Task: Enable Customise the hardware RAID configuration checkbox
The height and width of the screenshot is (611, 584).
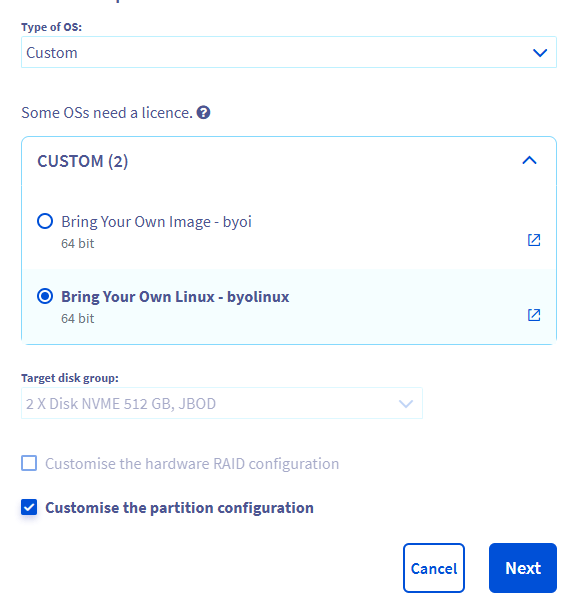Action: pyautogui.click(x=29, y=463)
